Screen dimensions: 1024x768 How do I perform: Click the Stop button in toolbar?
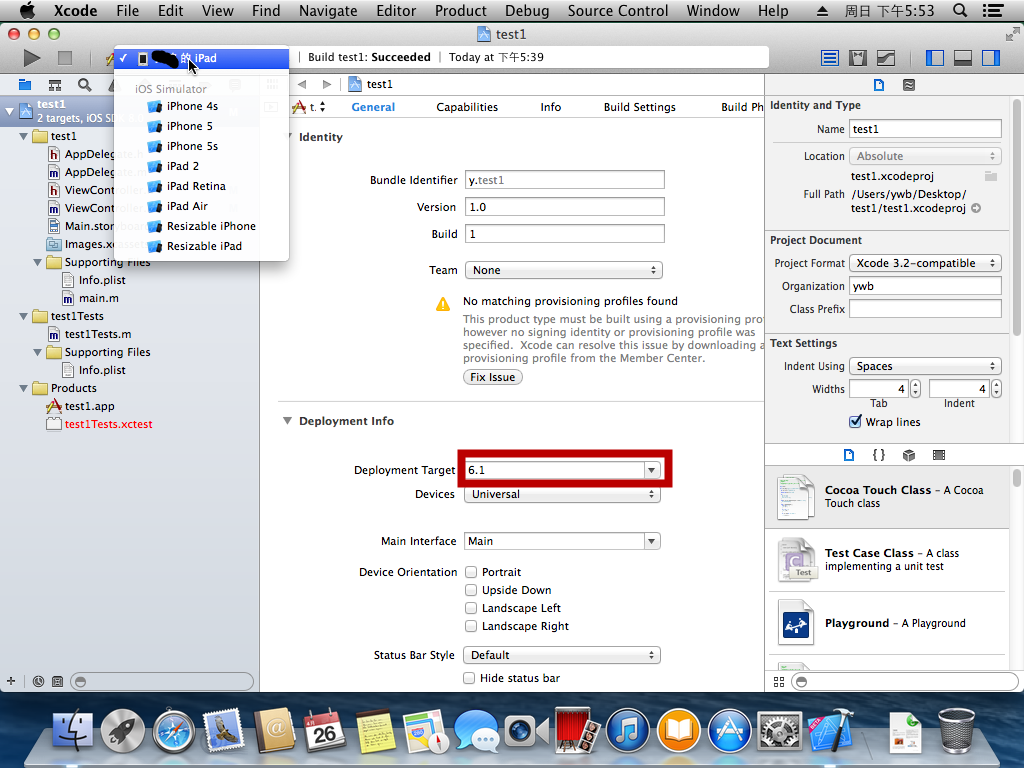[x=65, y=58]
